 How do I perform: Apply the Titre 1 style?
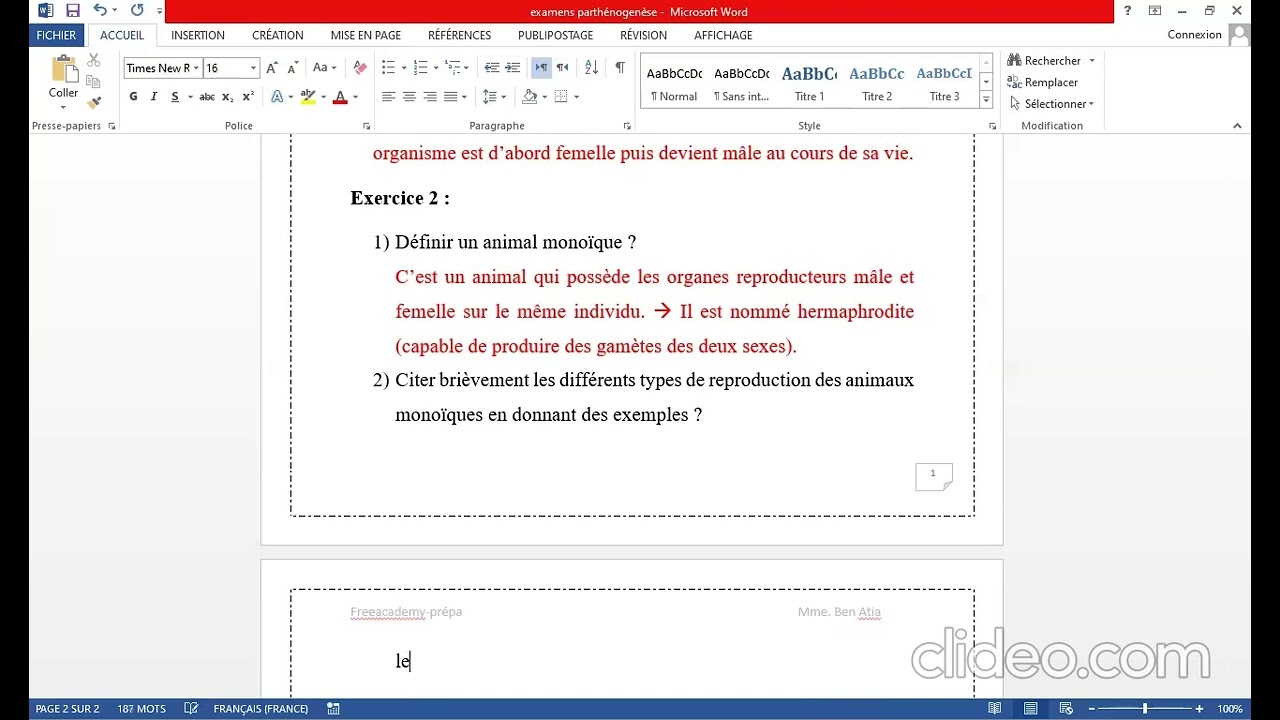coord(809,83)
